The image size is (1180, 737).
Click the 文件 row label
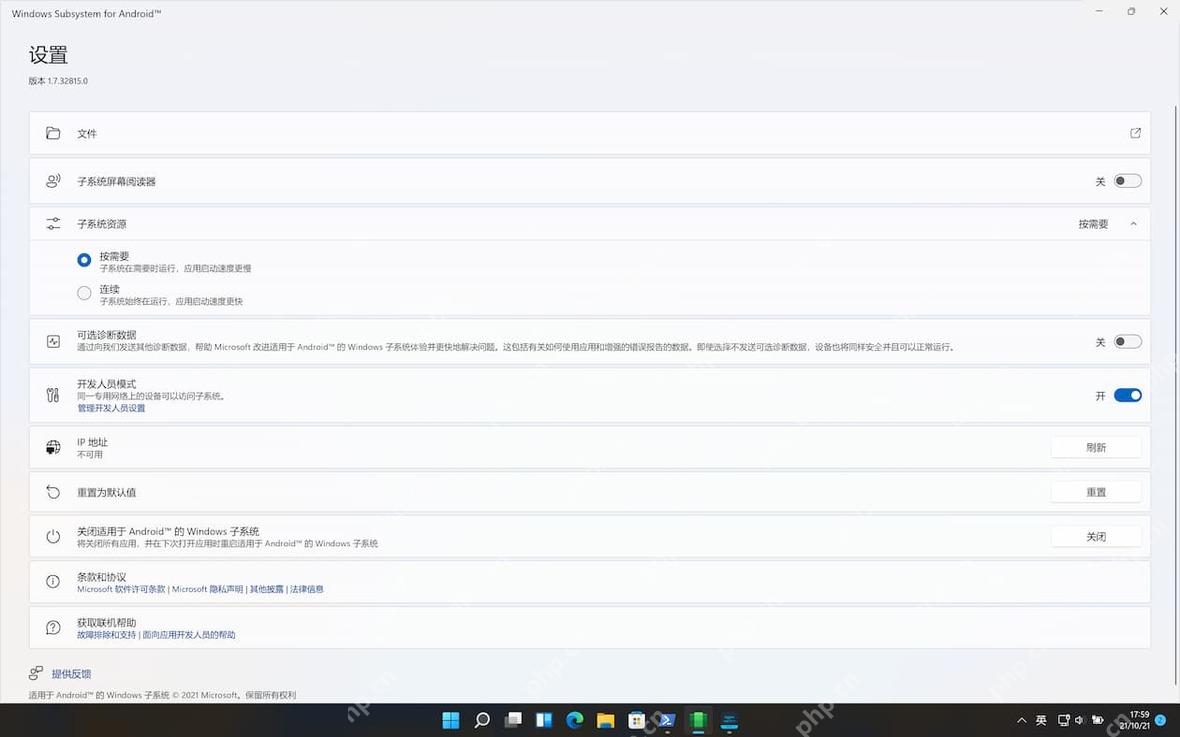87,133
